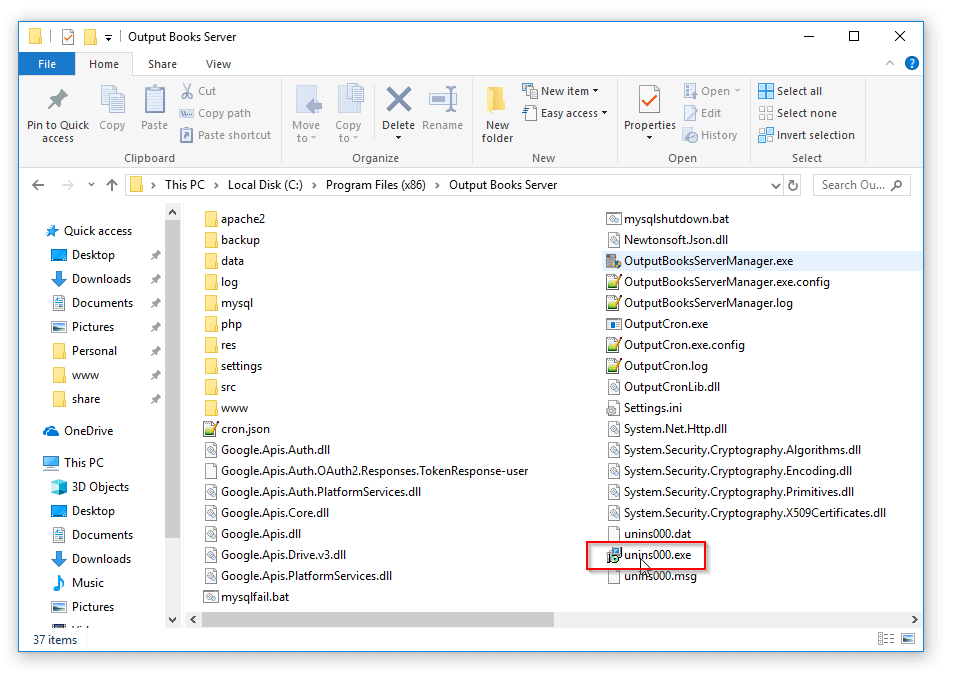The width and height of the screenshot is (960, 679).
Task: Click the Pin to Quick access icon
Action: (x=58, y=100)
